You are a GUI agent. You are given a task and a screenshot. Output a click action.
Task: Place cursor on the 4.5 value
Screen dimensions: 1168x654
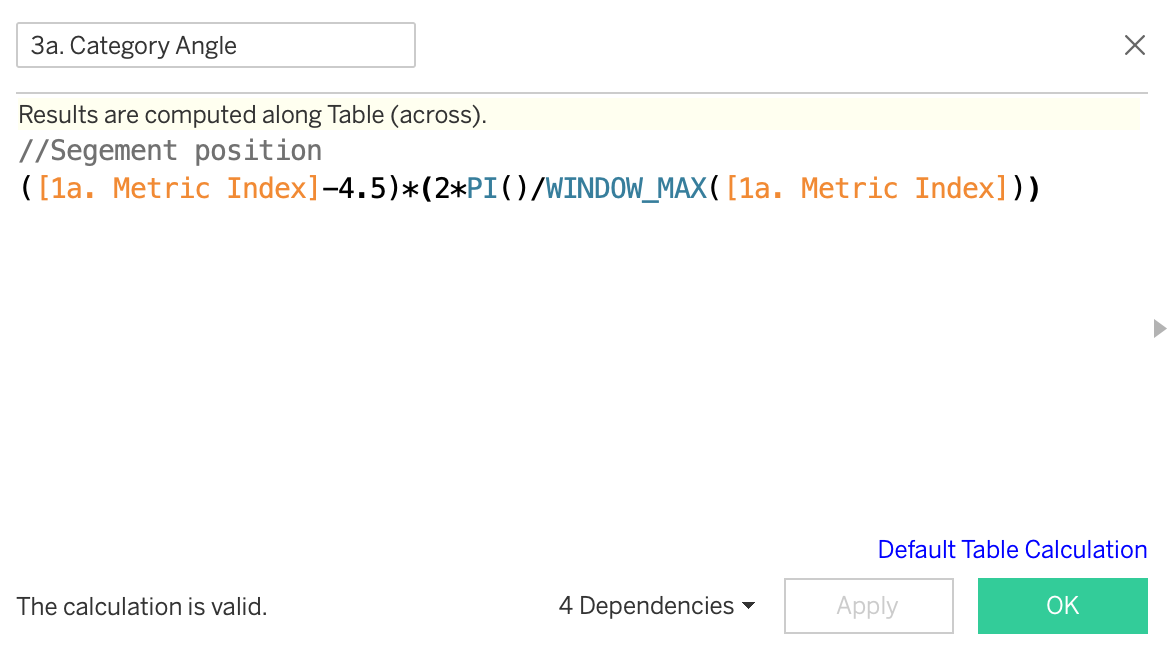366,188
